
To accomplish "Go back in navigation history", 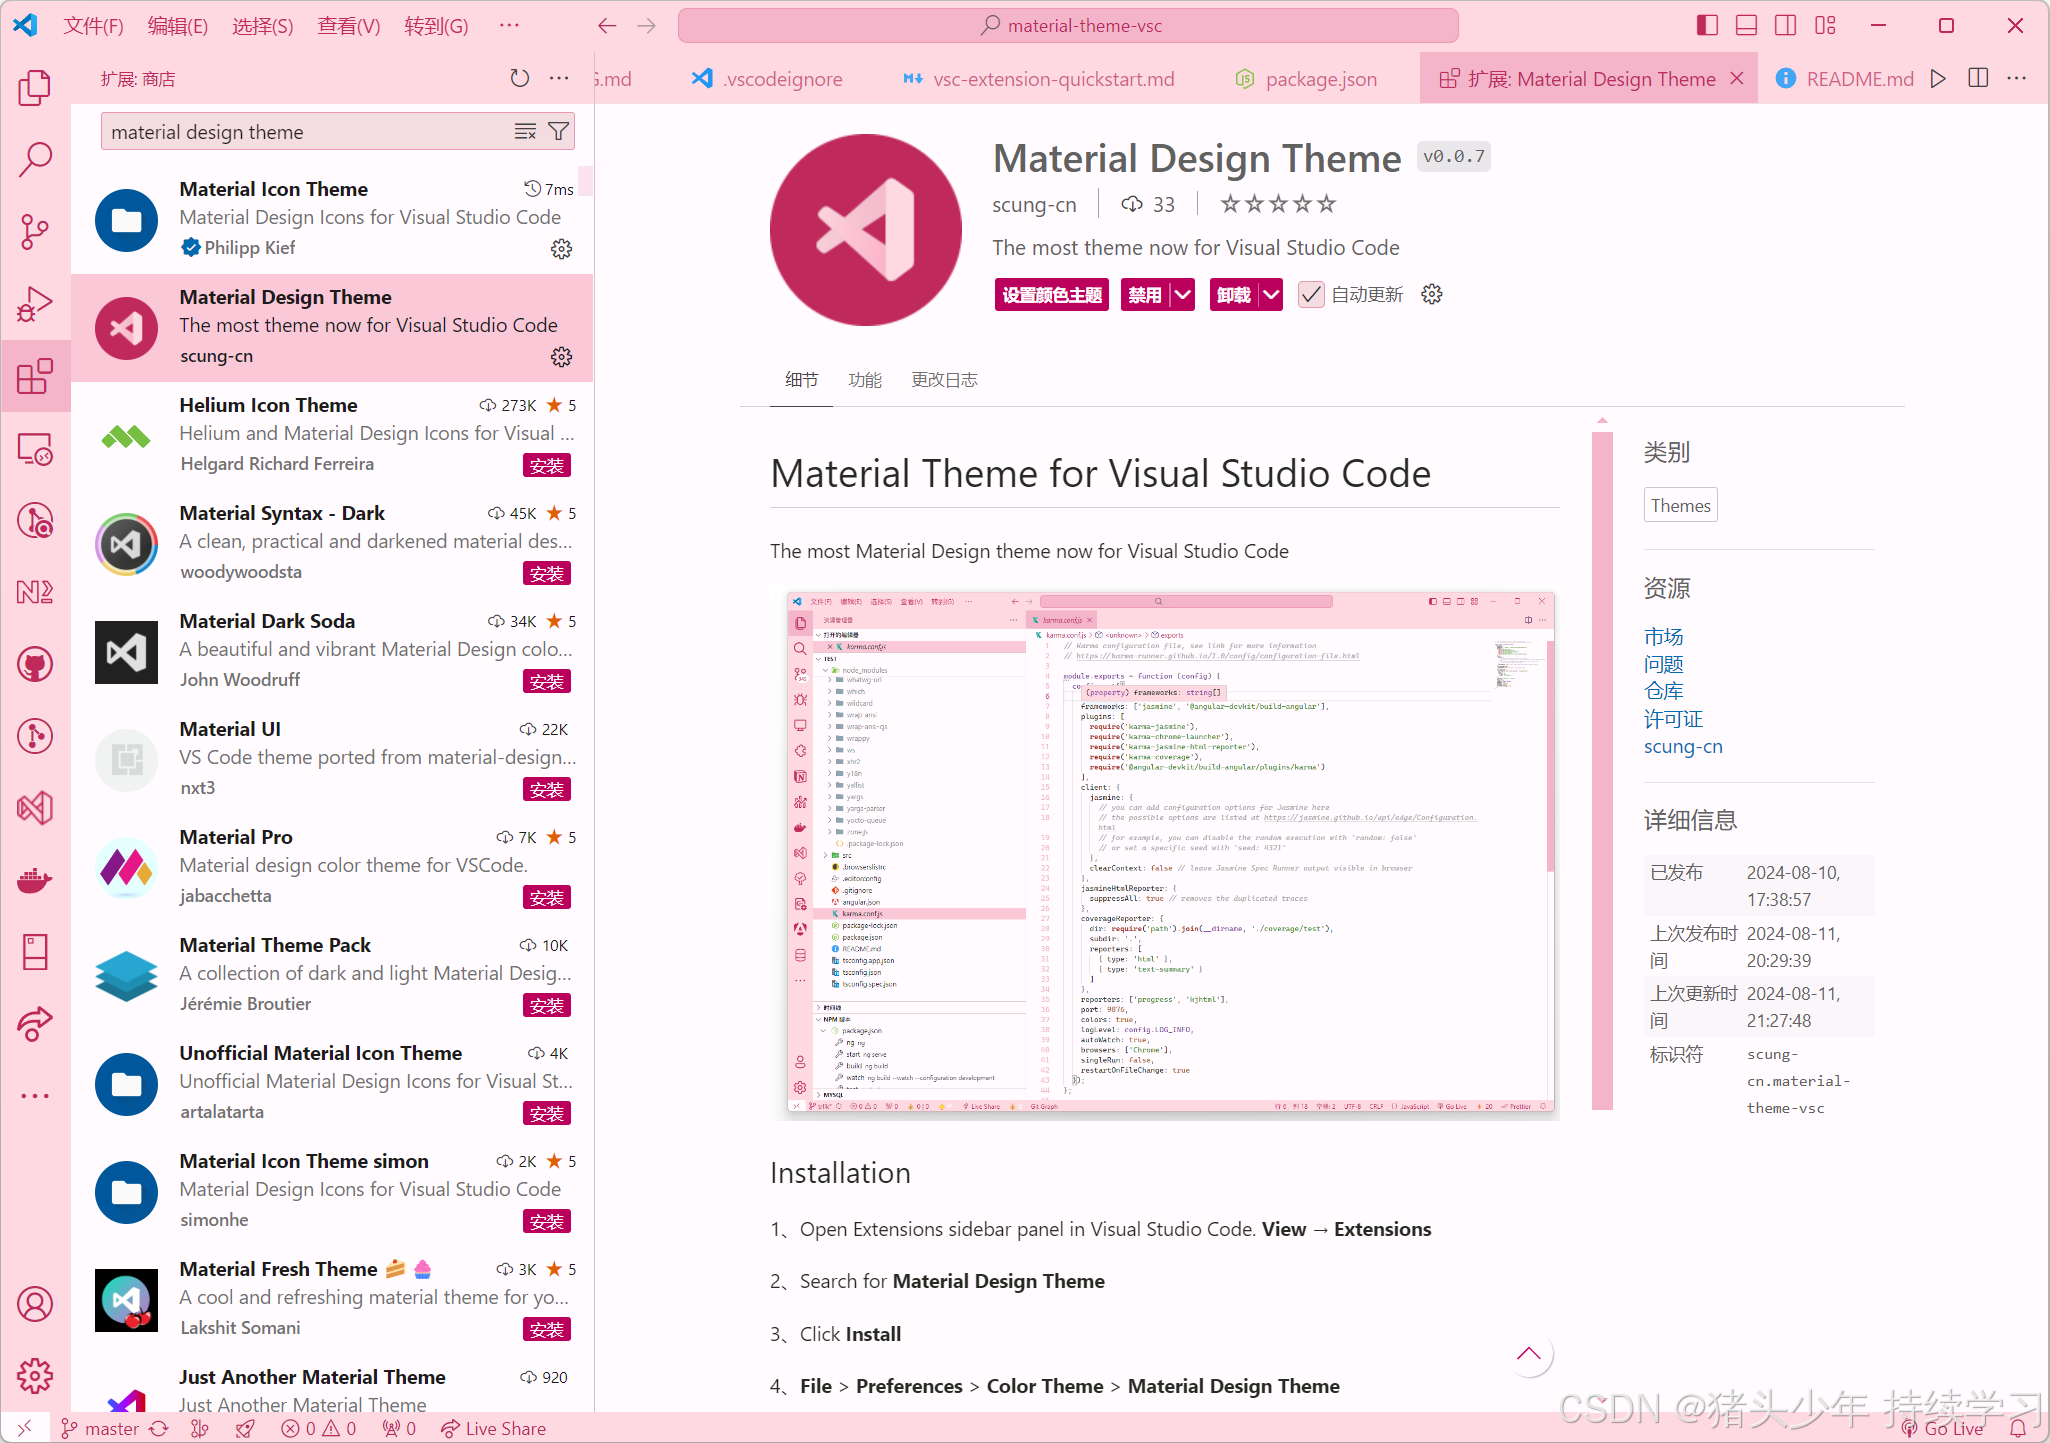I will click(607, 26).
